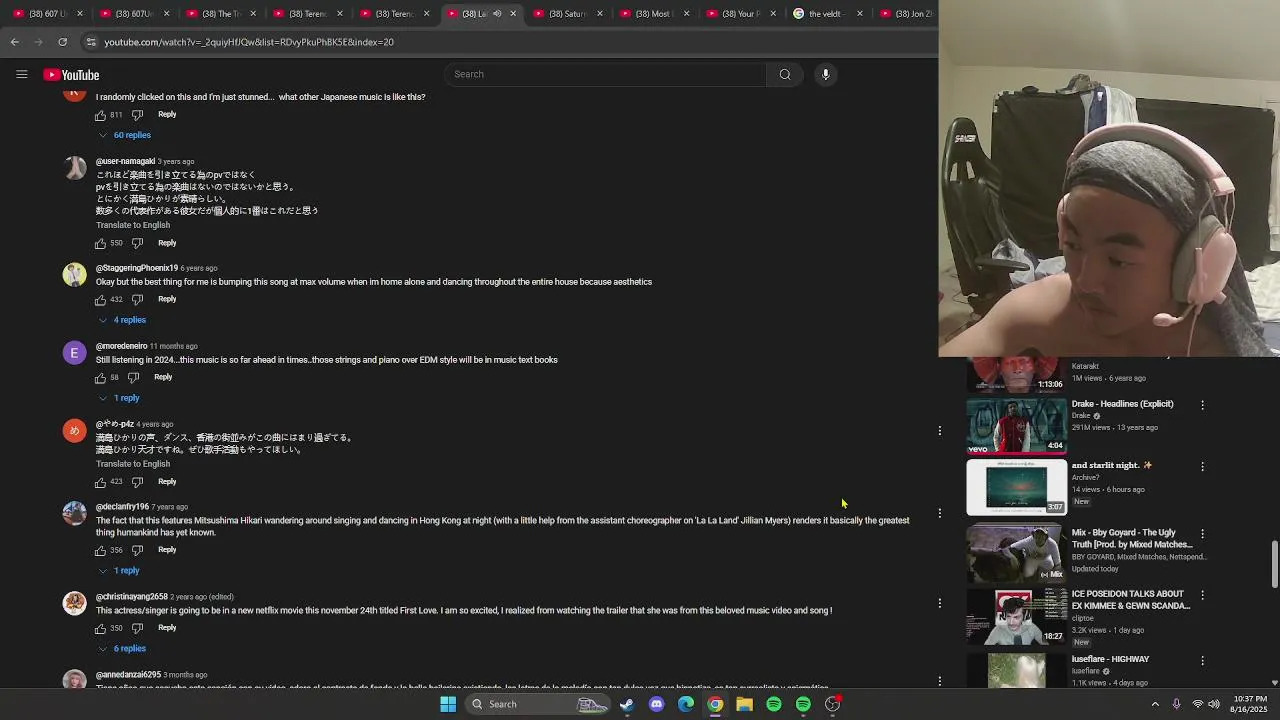The height and width of the screenshot is (720, 1280).
Task: Go back to previous page
Action: click(x=14, y=42)
